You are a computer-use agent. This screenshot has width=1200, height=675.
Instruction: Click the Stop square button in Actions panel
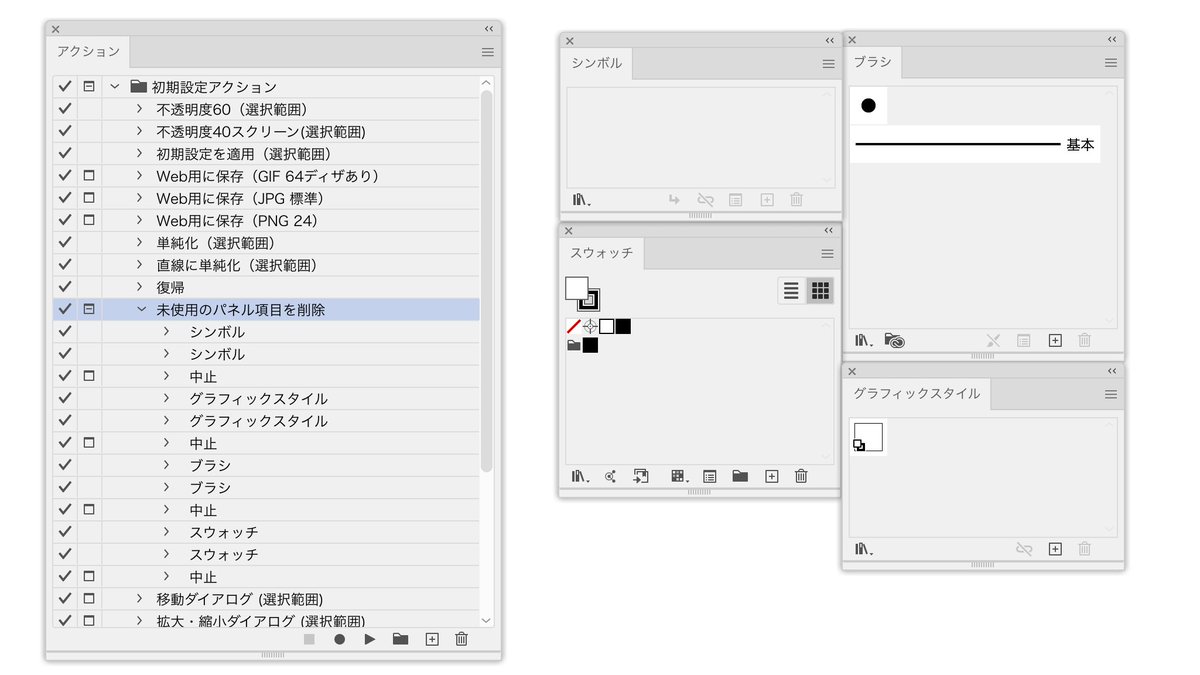pos(309,639)
